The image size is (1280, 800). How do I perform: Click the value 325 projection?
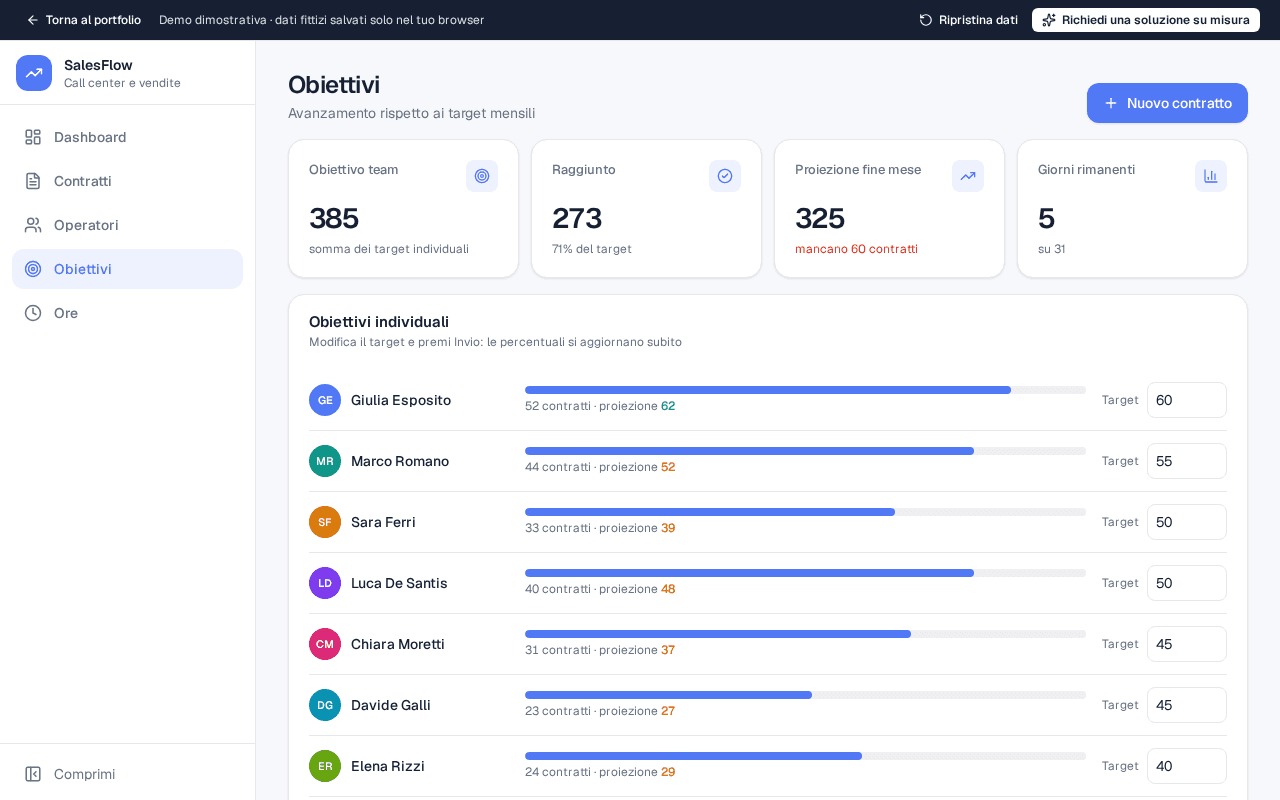(820, 218)
